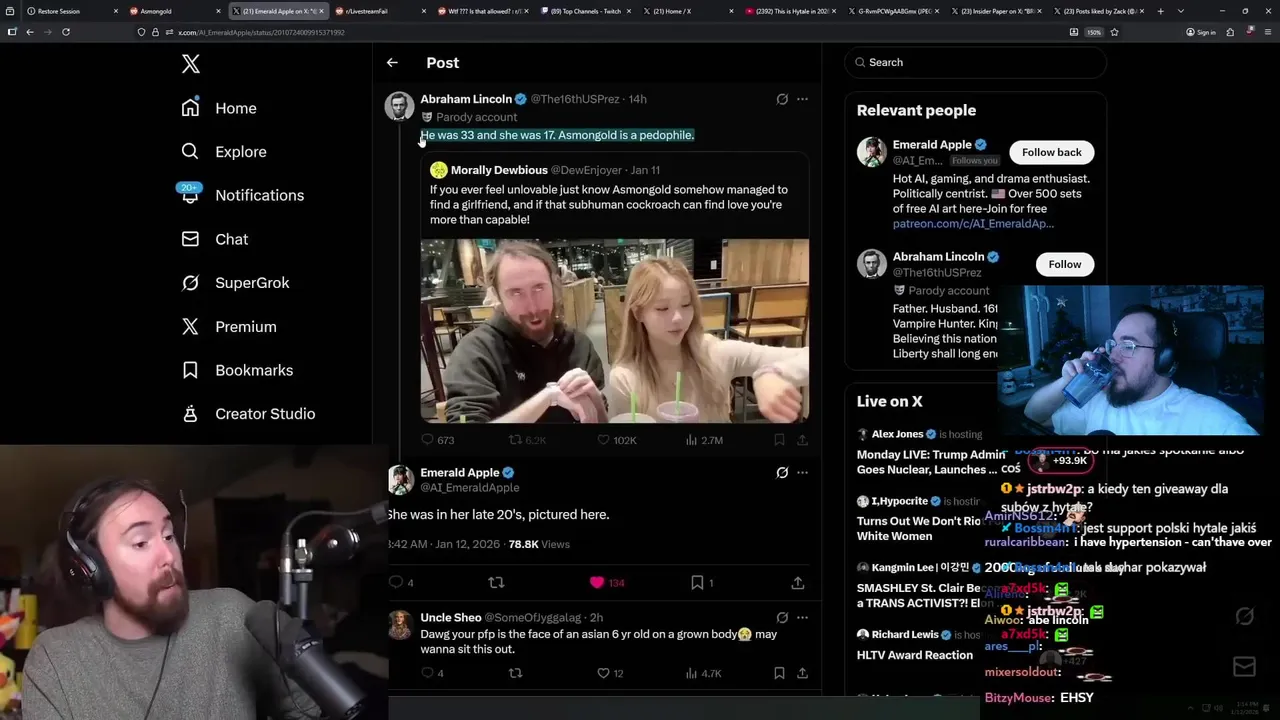1280x720 pixels.
Task: View analytics showing 2.7M views
Action: [704, 440]
